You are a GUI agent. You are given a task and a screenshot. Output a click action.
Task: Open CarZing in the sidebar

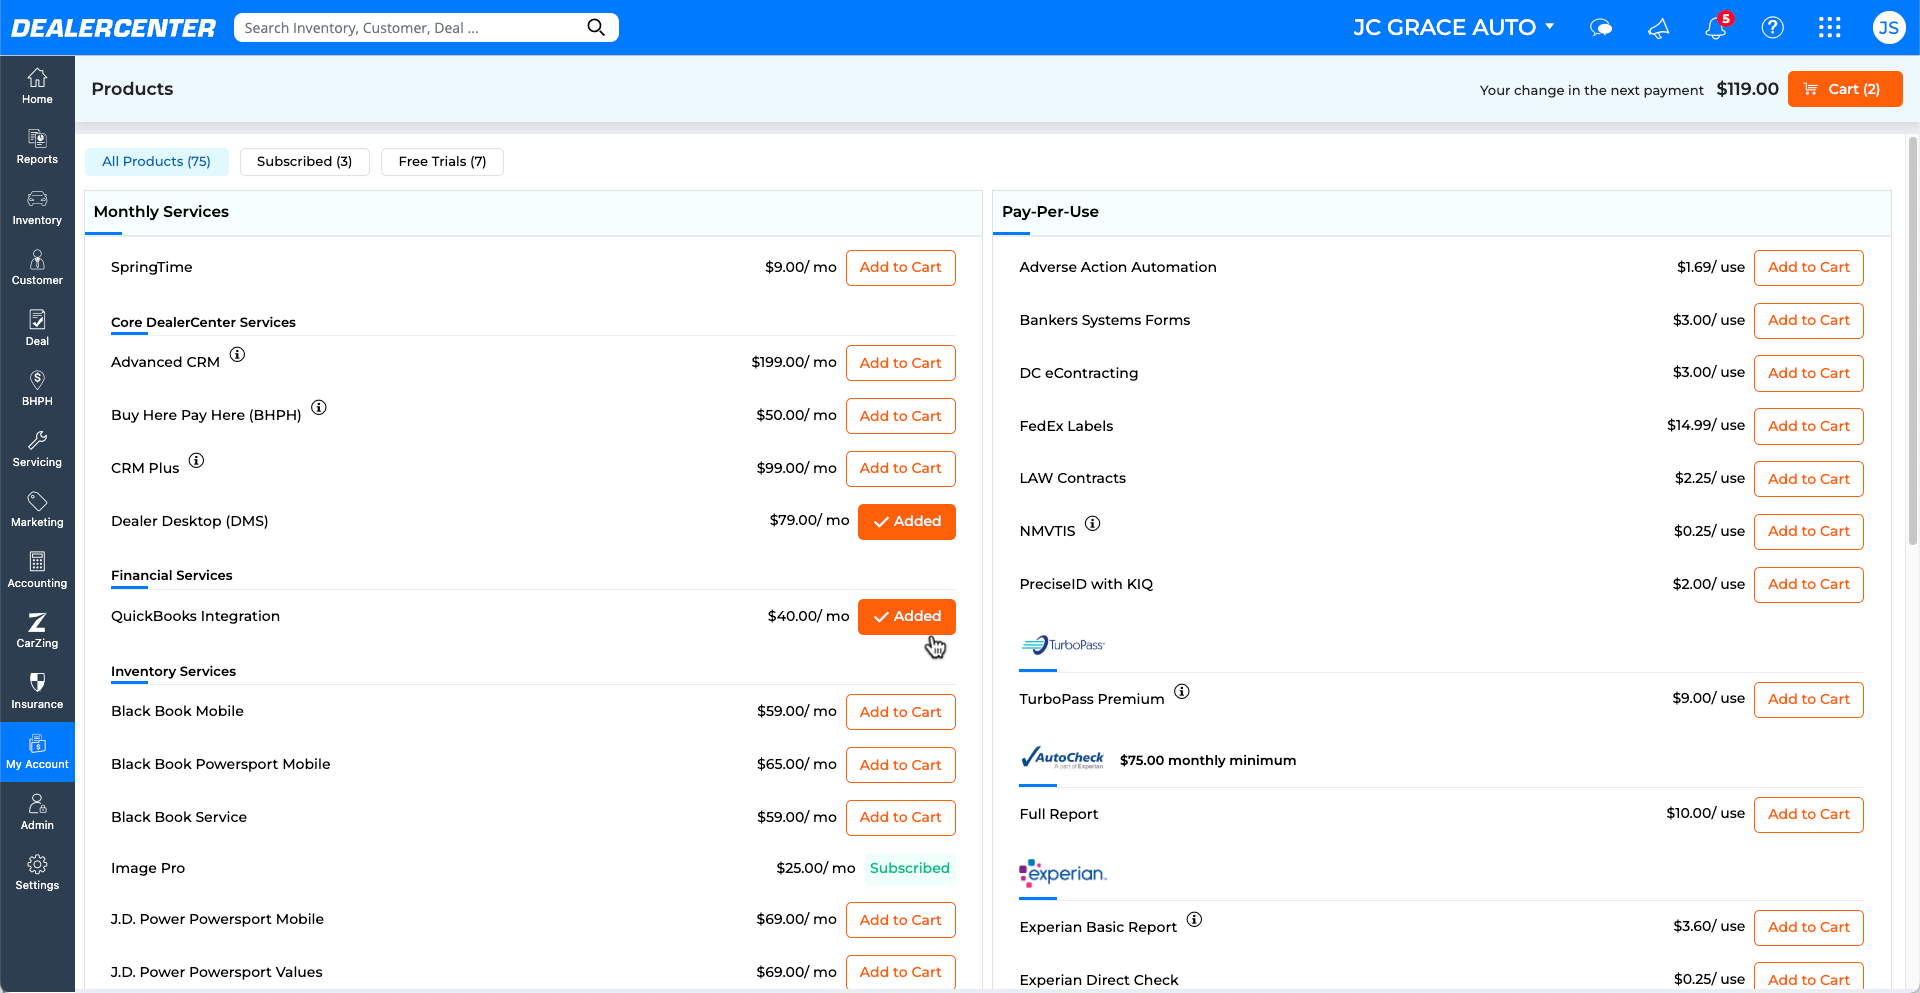point(37,631)
